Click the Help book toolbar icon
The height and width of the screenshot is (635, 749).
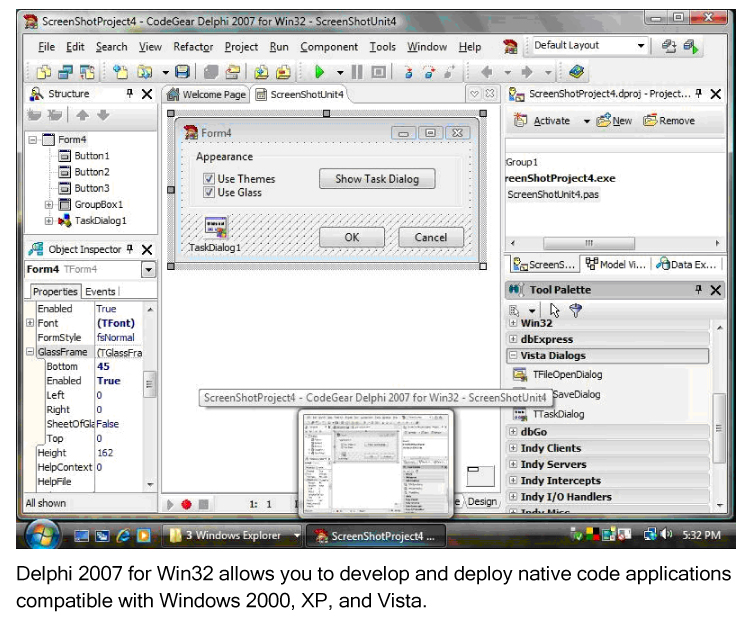coord(577,72)
